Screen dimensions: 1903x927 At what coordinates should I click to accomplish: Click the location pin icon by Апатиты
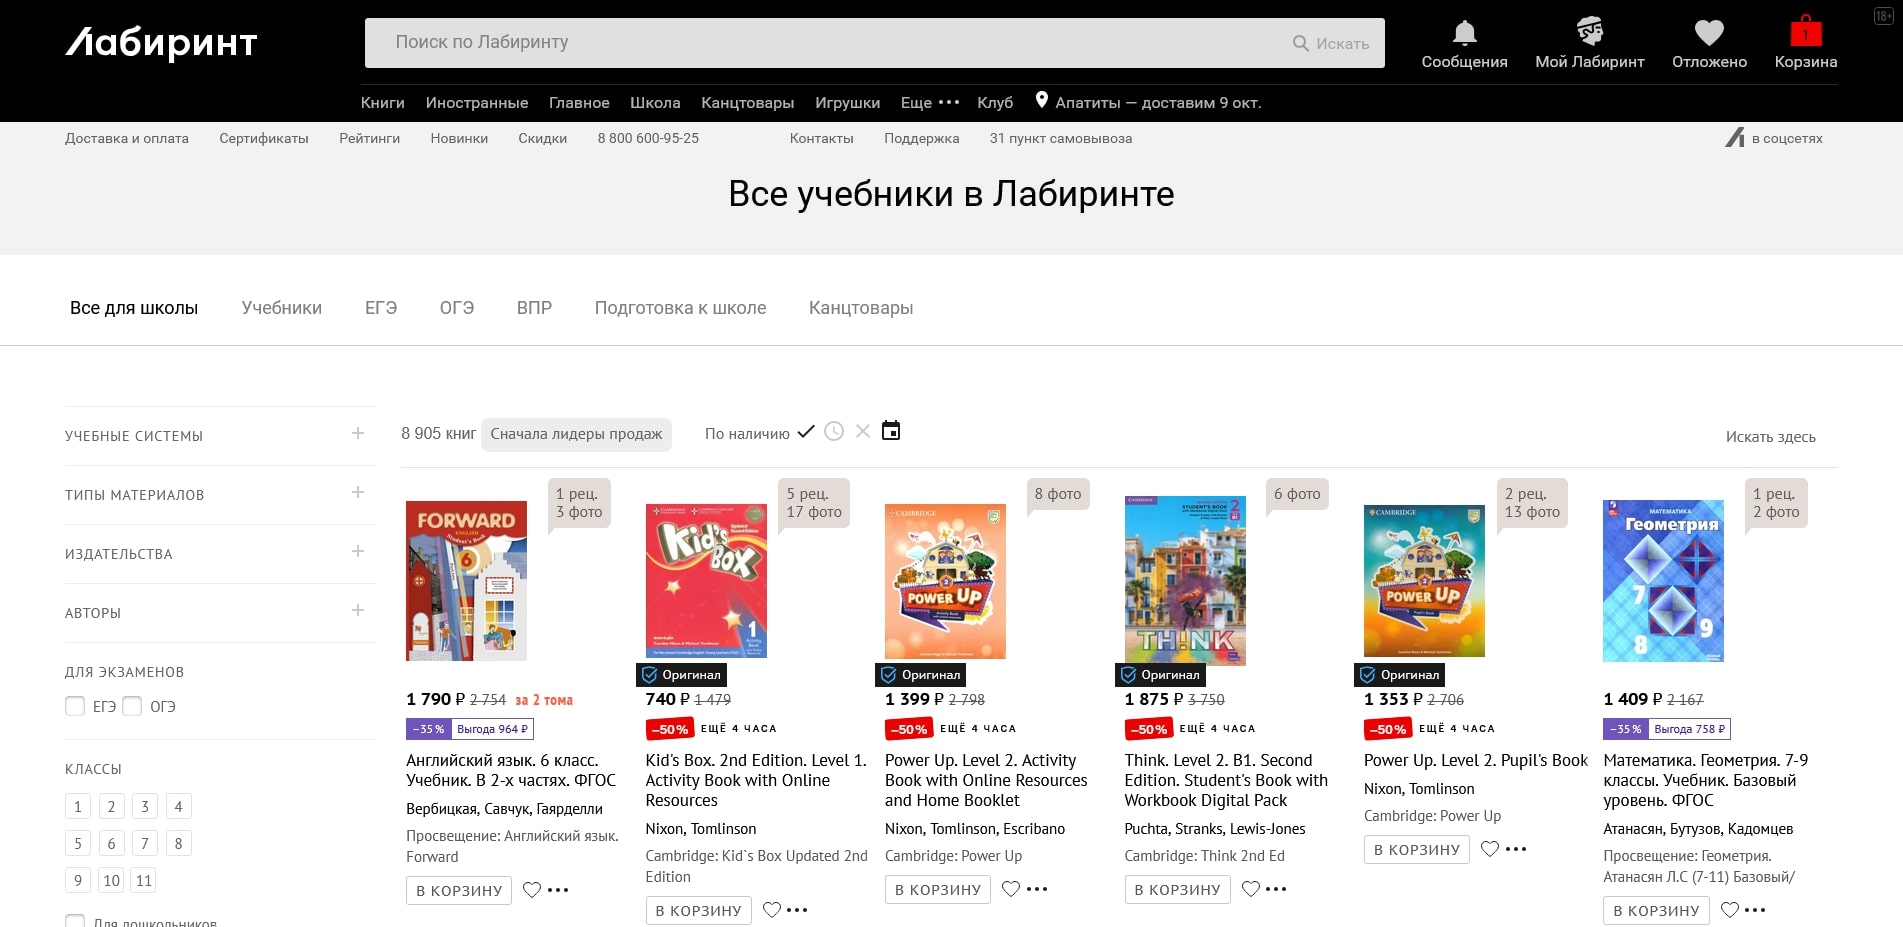pos(1041,100)
